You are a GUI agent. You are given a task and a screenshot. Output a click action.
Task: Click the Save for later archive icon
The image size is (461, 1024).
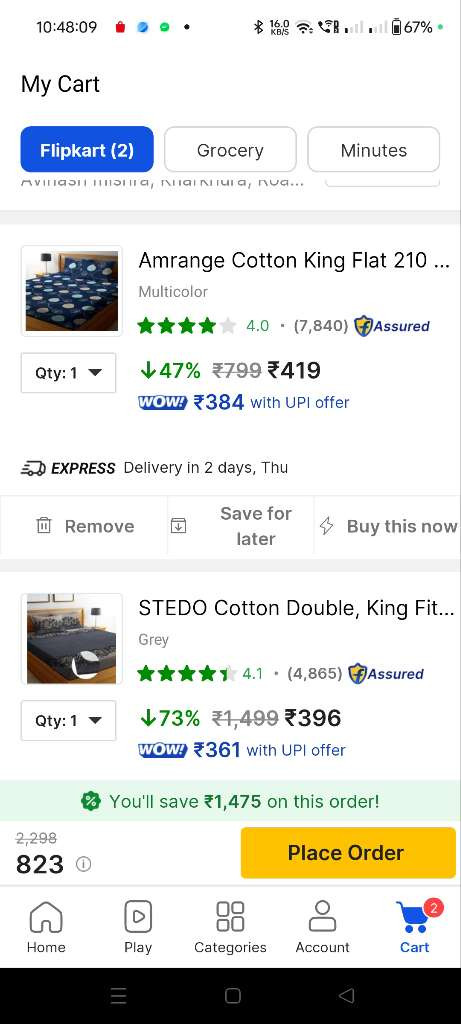click(178, 525)
